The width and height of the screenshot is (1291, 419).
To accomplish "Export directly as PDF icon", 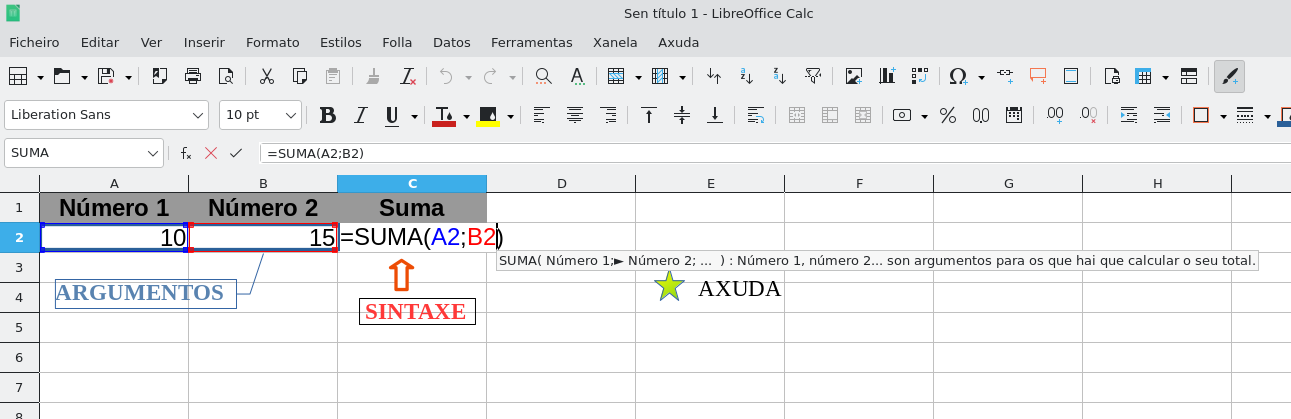I will [159, 76].
